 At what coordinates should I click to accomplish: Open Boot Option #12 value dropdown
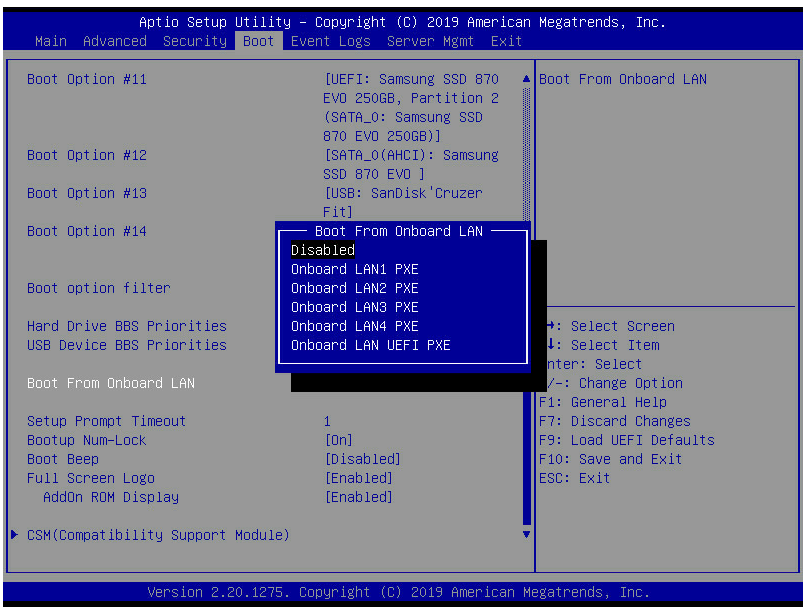pyautogui.click(x=410, y=164)
